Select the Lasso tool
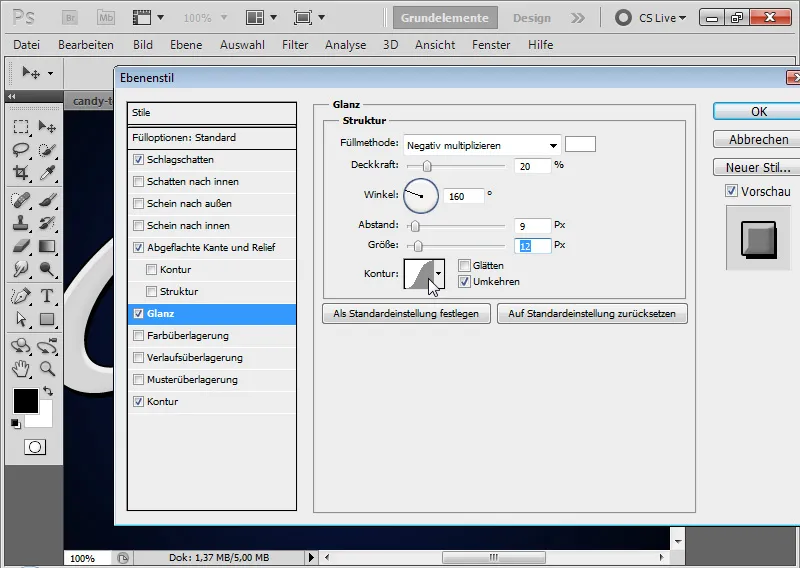Screen dimensions: 800x568 [20, 150]
